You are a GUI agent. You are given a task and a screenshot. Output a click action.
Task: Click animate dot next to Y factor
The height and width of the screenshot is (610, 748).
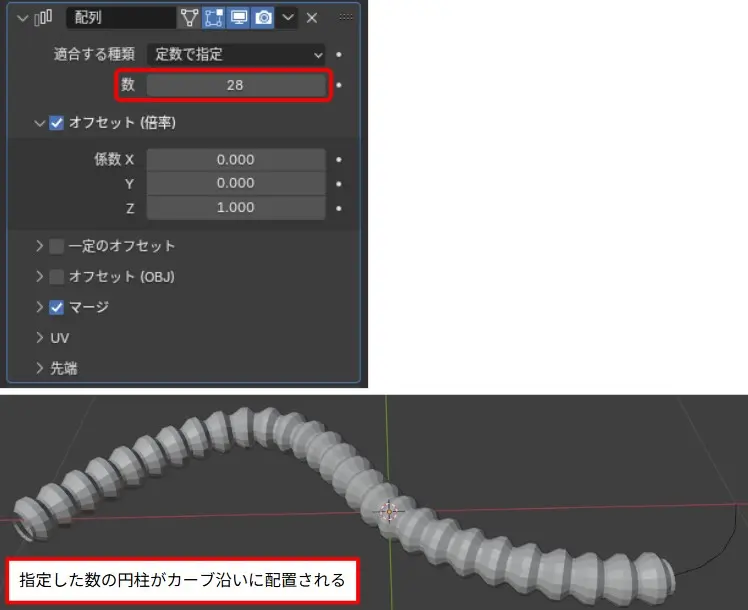339,184
